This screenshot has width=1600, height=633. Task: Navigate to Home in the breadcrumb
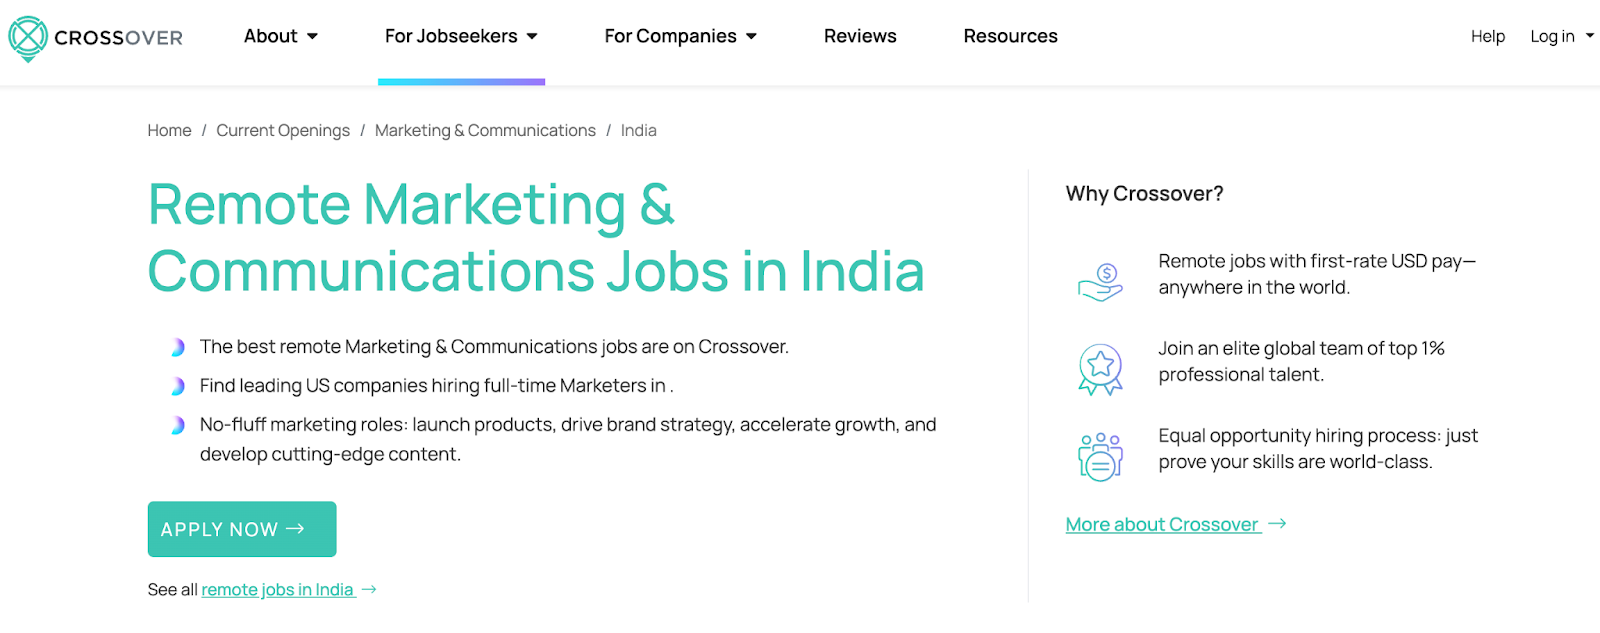[169, 130]
